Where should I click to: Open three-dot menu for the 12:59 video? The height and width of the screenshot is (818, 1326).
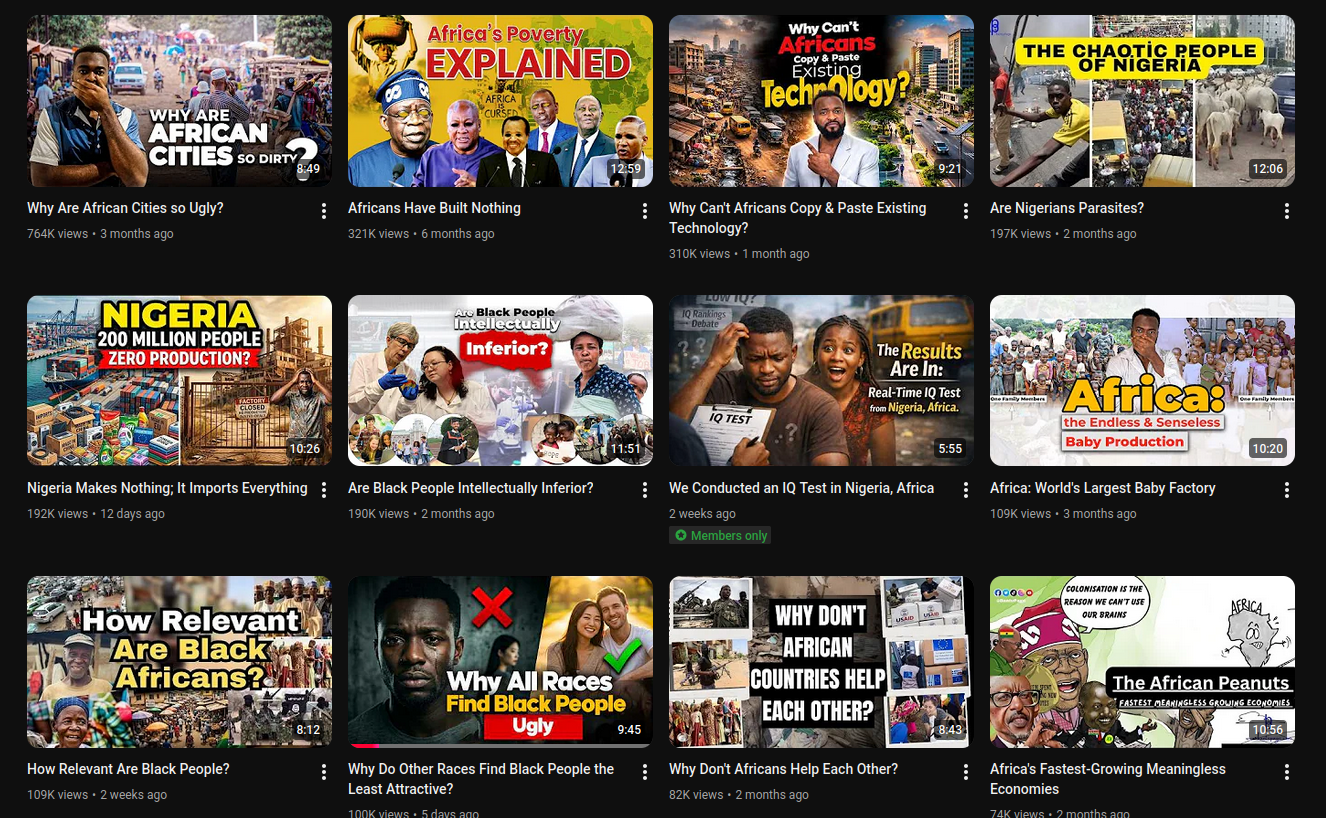(x=645, y=211)
